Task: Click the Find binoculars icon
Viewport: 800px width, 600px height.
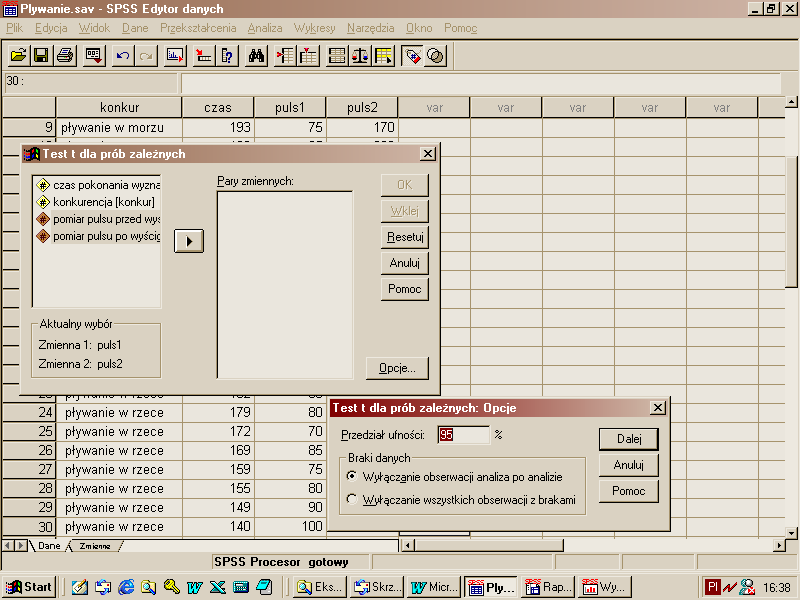Action: coord(256,56)
